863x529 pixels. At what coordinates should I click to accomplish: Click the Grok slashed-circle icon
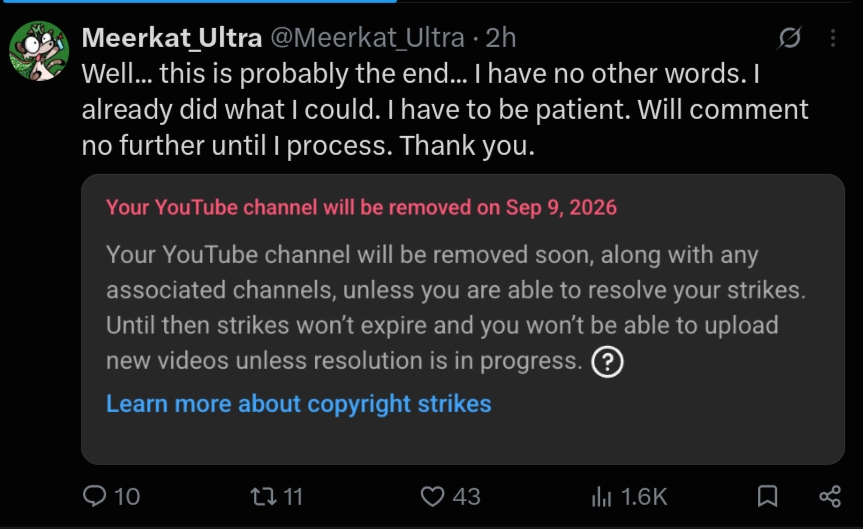(790, 37)
